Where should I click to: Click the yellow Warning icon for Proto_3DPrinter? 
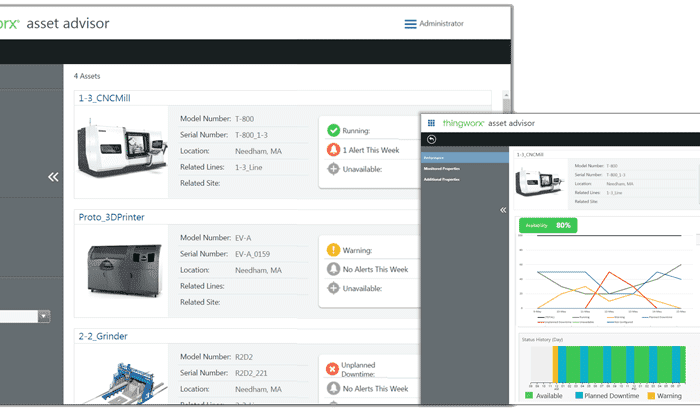[x=333, y=250]
